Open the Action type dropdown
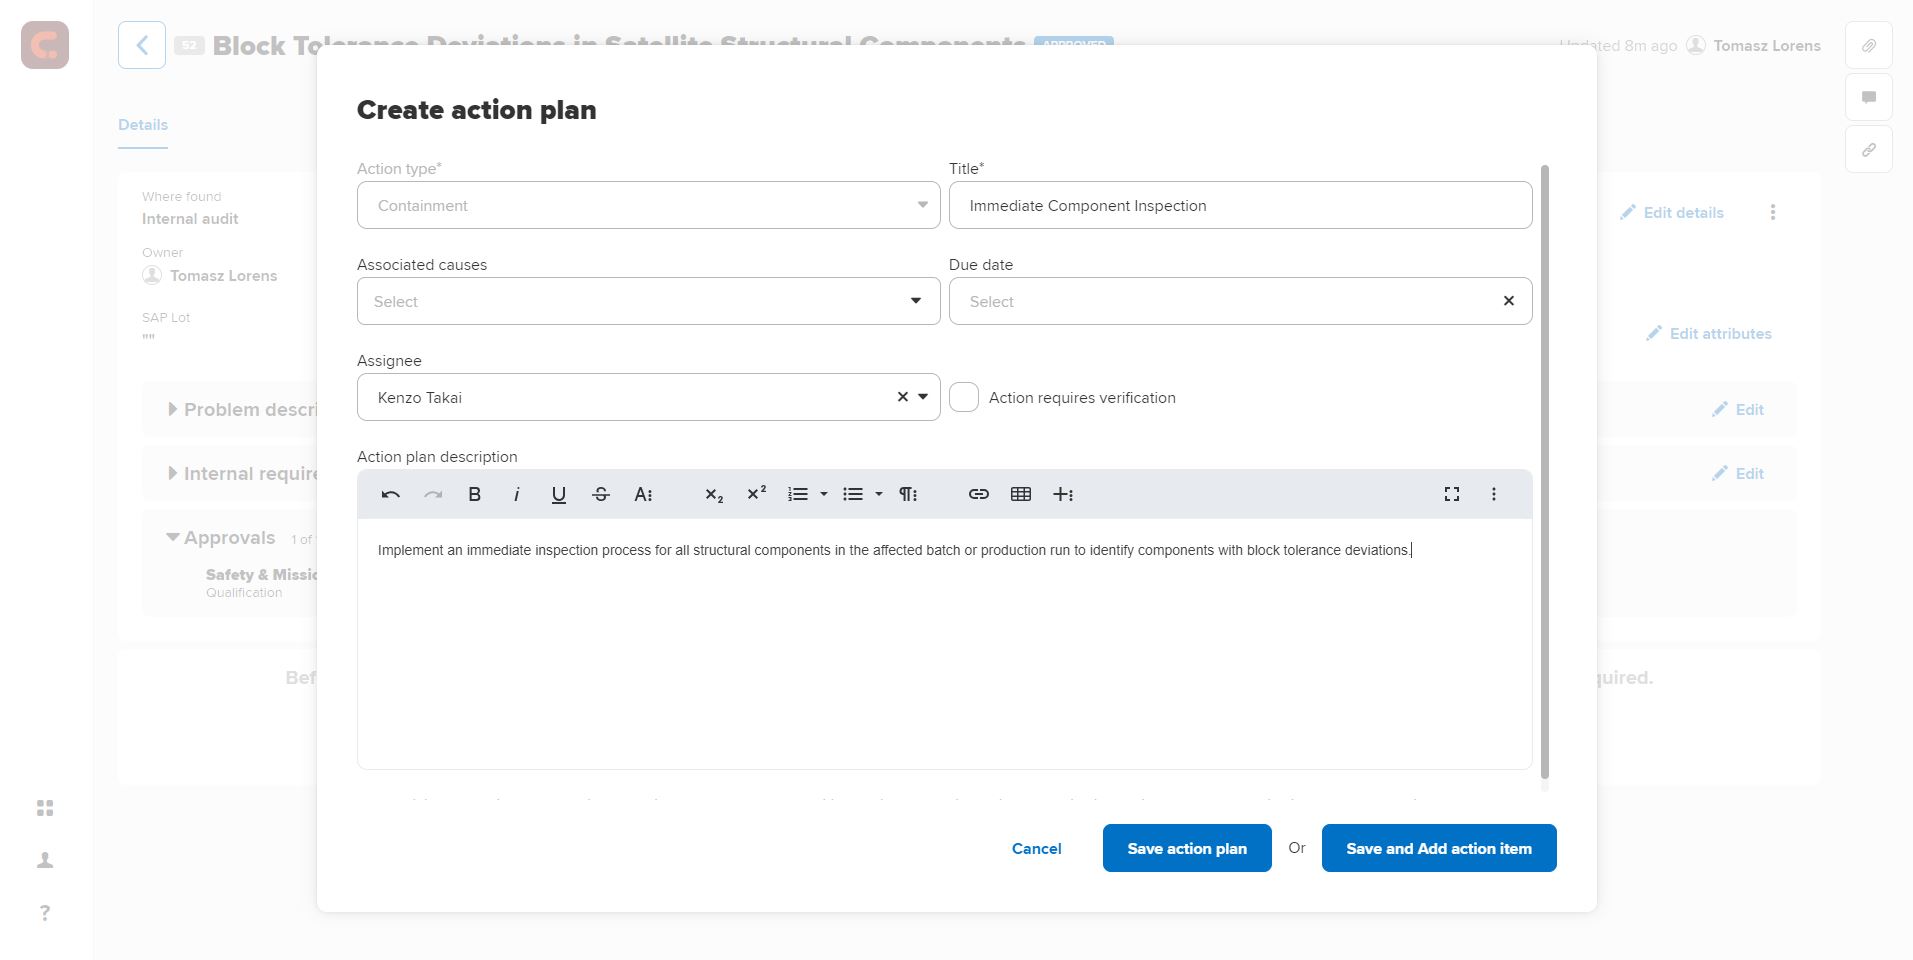This screenshot has width=1913, height=960. click(648, 205)
